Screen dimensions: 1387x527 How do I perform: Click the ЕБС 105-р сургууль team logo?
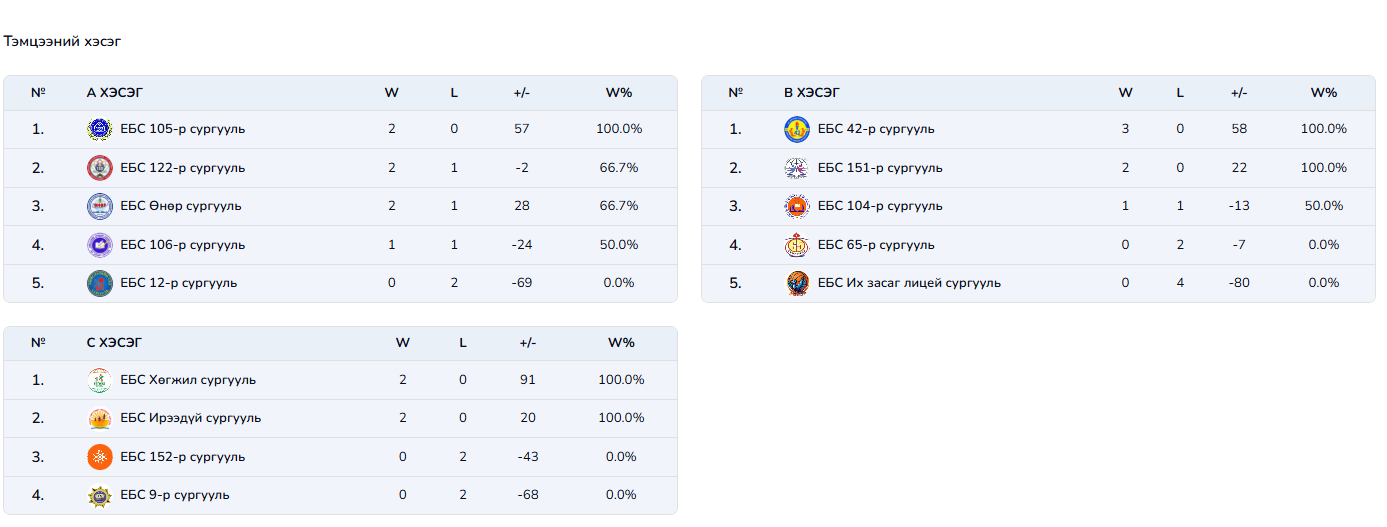pyautogui.click(x=100, y=129)
